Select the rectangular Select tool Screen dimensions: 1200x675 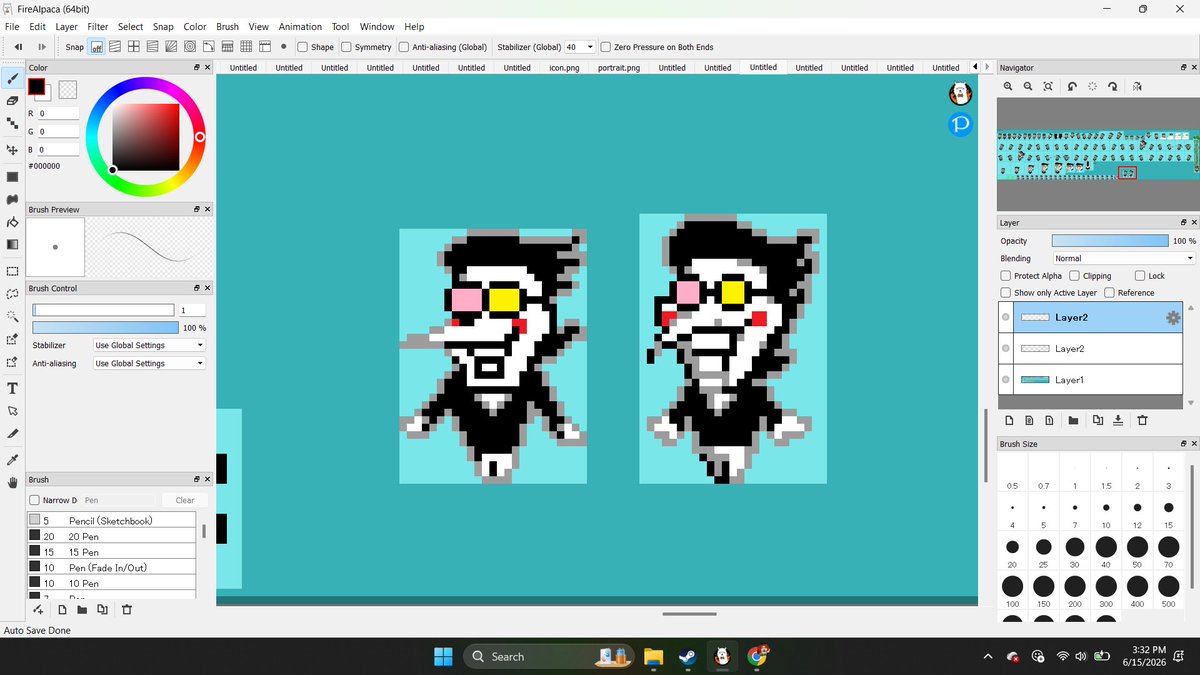pyautogui.click(x=12, y=271)
